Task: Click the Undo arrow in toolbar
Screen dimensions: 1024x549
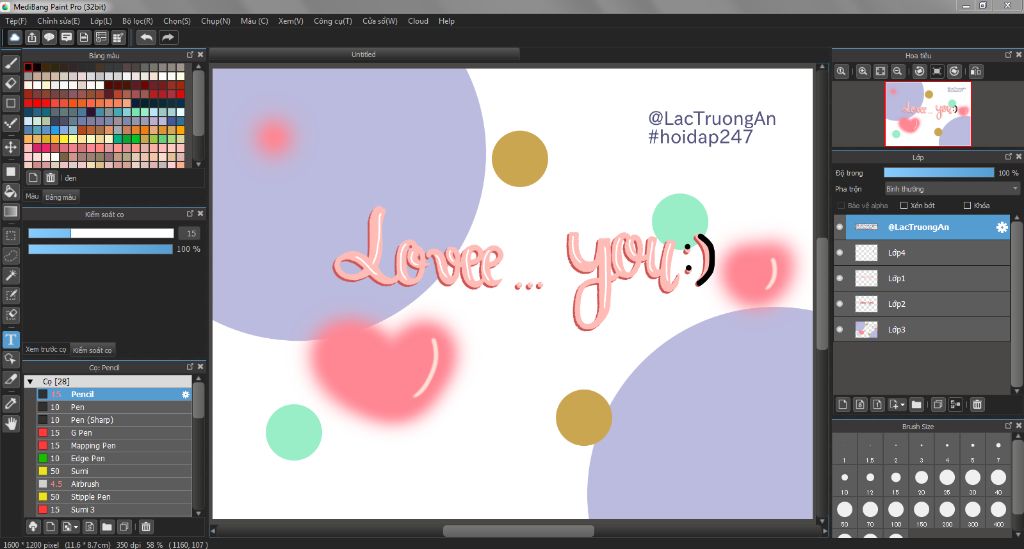Action: 146,37
